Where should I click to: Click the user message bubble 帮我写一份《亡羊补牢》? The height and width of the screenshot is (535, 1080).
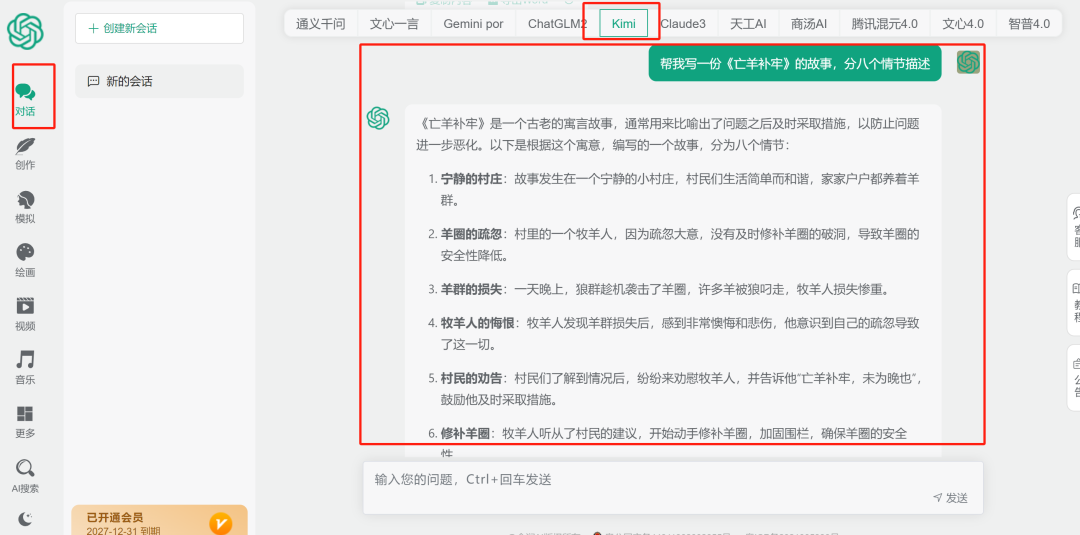[x=795, y=64]
